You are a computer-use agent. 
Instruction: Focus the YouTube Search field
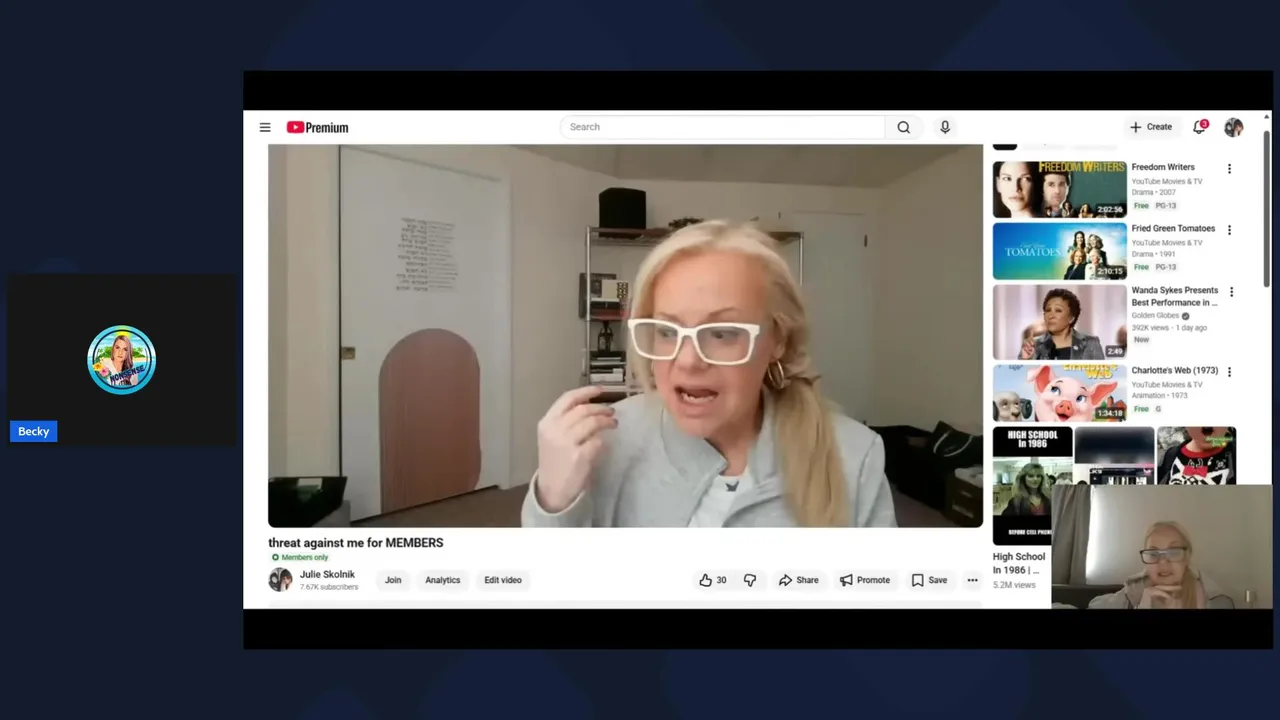click(722, 127)
